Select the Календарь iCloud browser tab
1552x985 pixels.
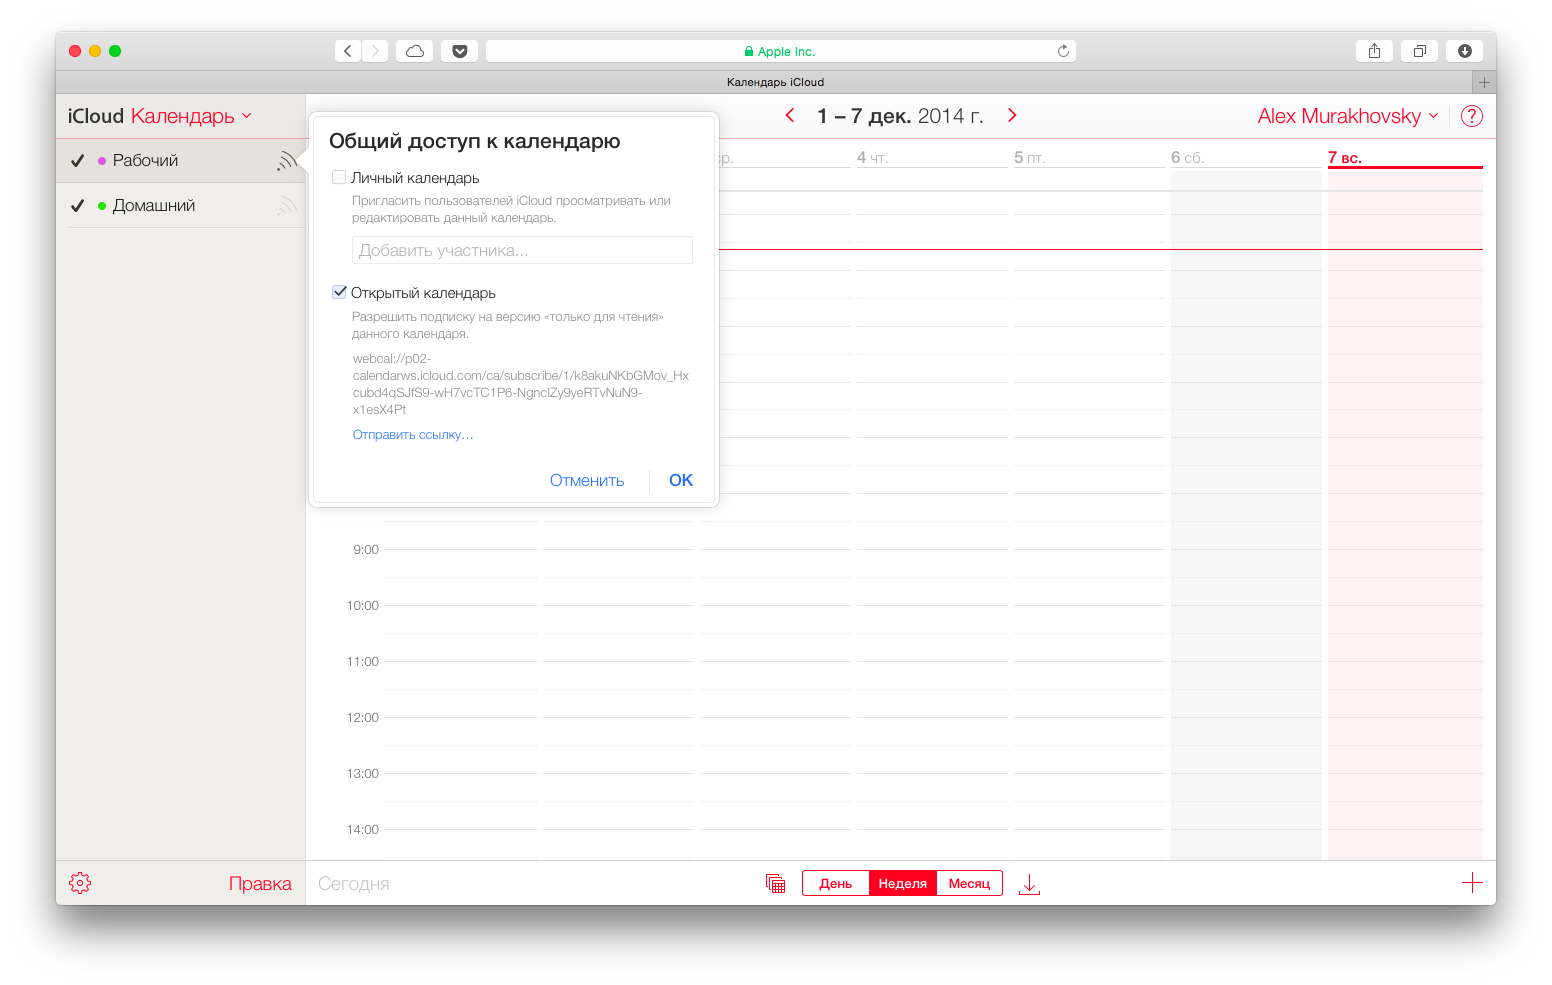coord(775,82)
